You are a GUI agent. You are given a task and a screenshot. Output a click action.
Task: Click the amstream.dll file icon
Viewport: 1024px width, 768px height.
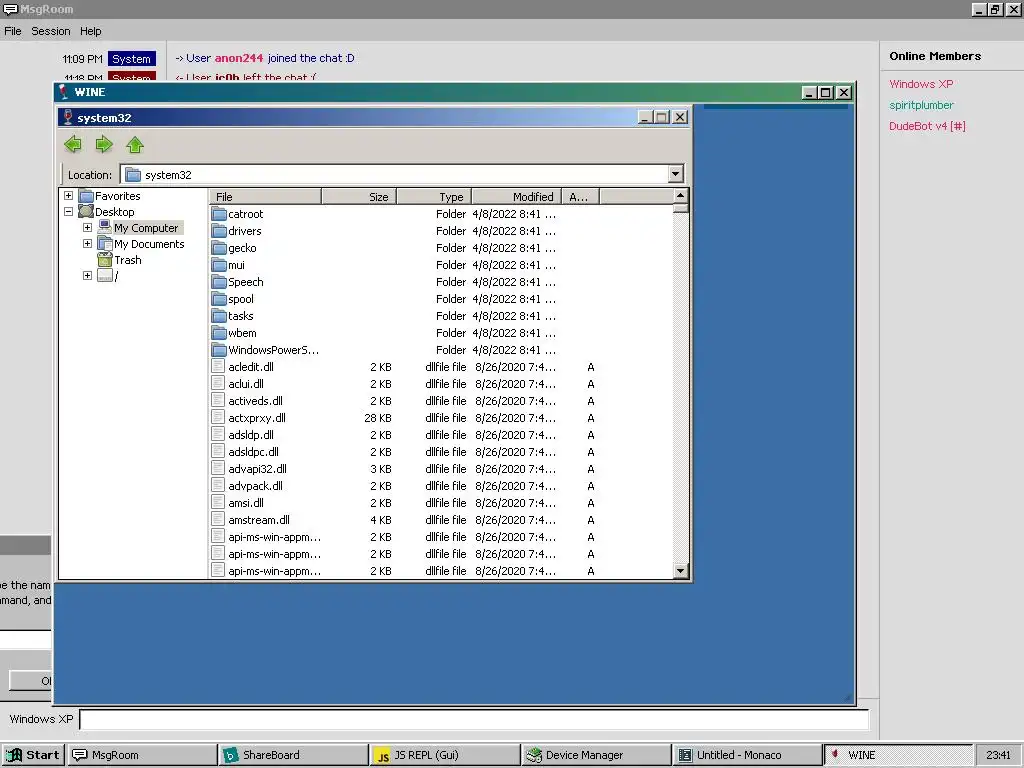coord(218,519)
